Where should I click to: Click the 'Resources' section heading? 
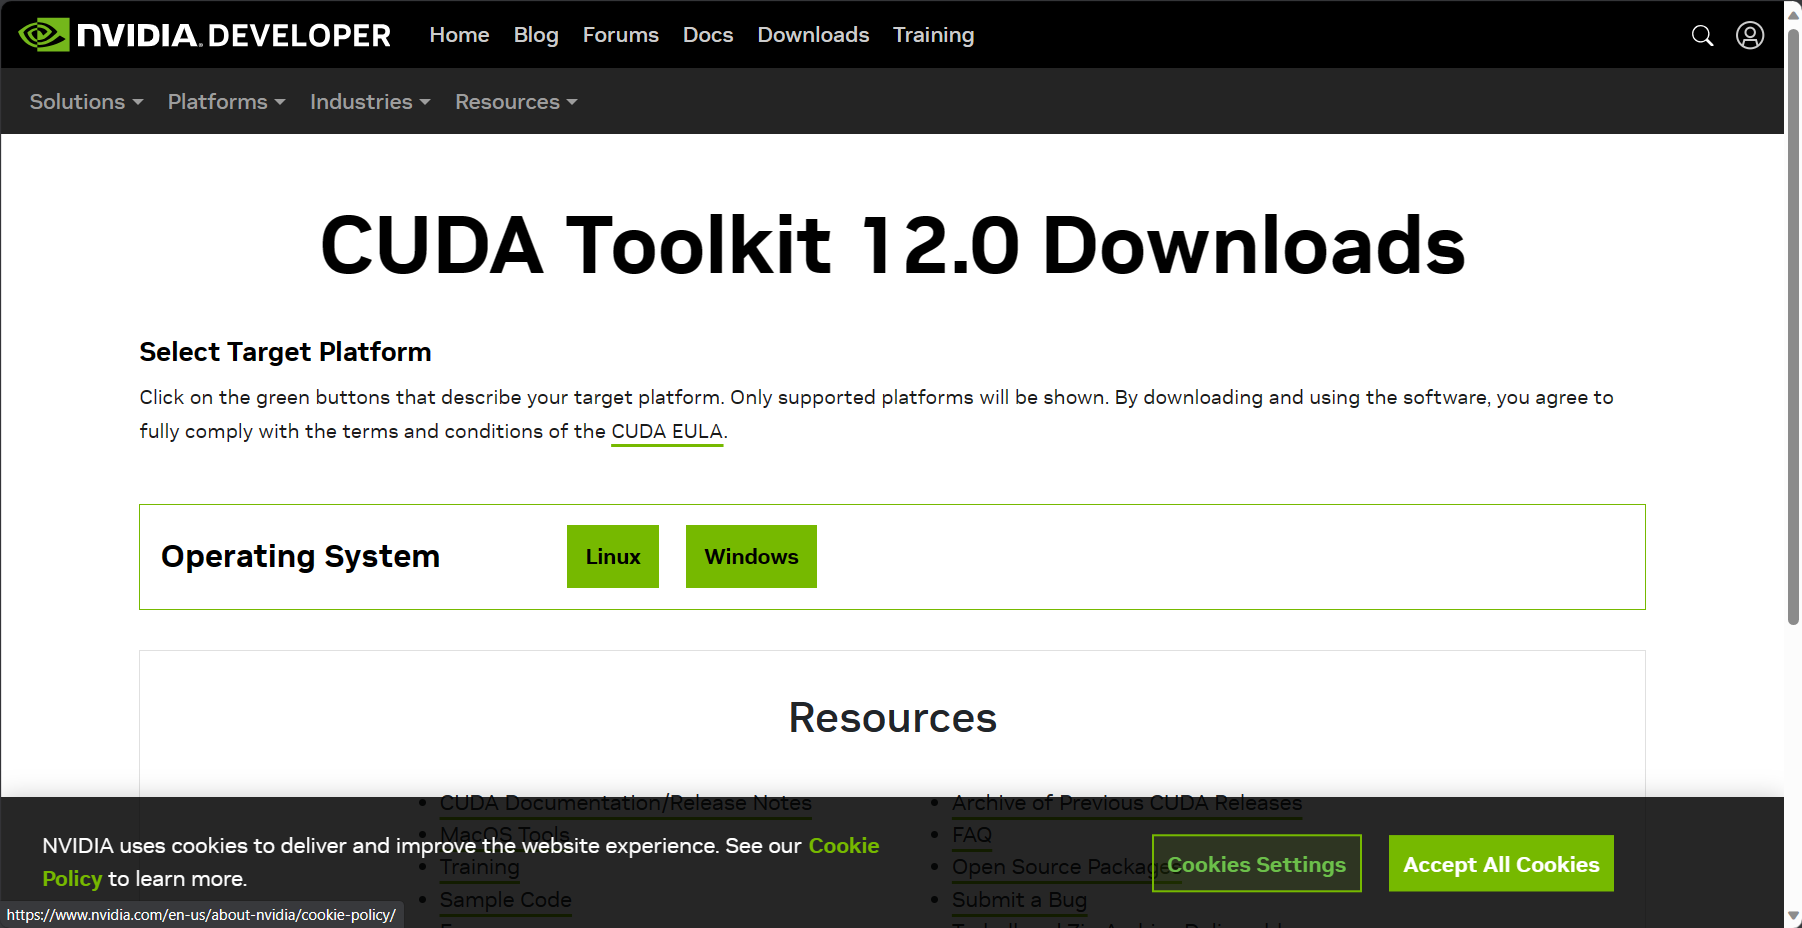(x=893, y=718)
